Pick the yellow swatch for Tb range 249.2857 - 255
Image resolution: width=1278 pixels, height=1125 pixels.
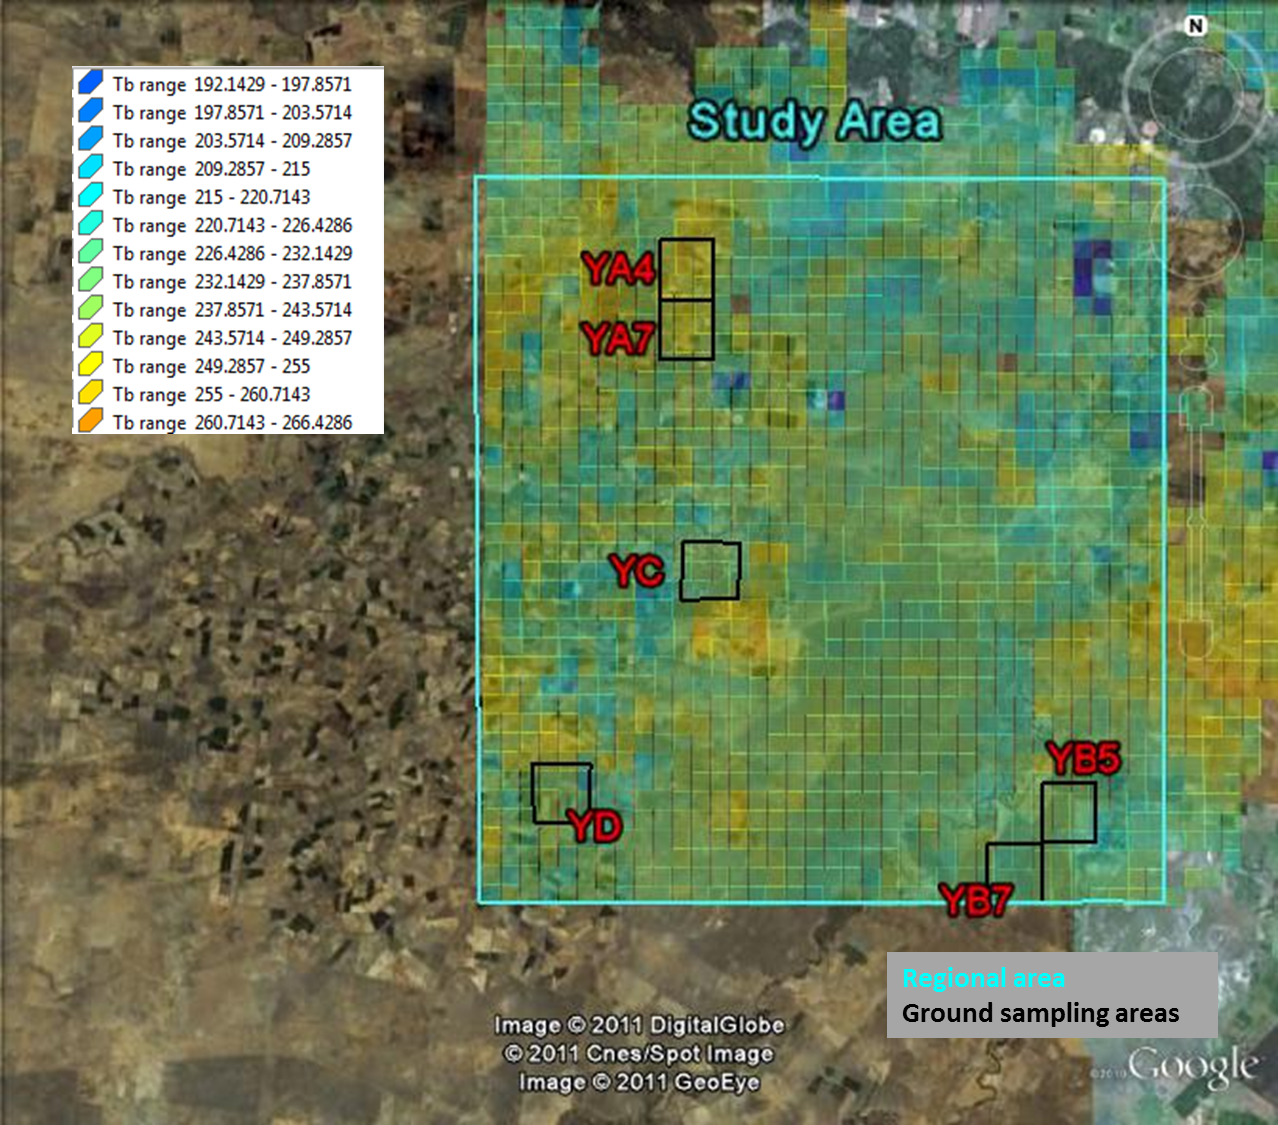click(91, 366)
